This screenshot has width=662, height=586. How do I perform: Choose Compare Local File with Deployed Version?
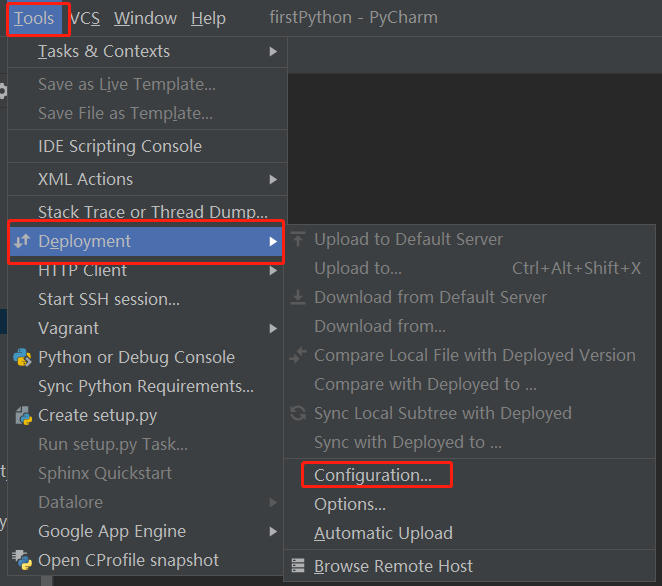coord(469,355)
